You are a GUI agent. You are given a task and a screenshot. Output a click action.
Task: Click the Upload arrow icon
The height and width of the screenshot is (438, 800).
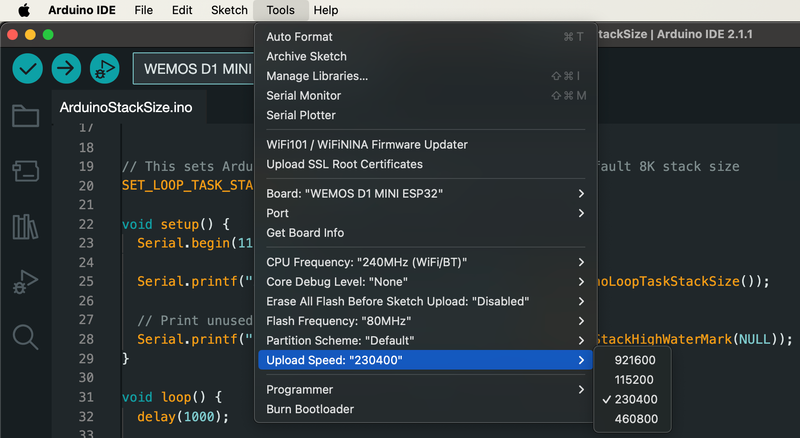66,68
